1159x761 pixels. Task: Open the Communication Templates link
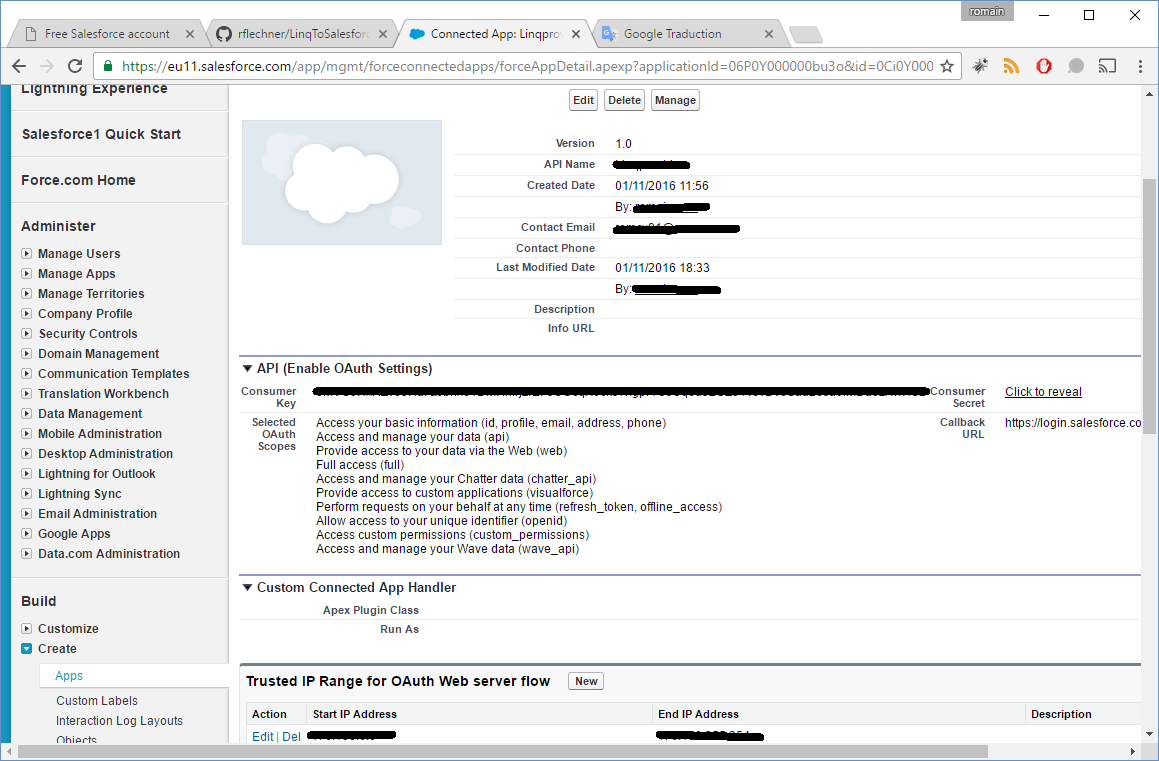(114, 374)
